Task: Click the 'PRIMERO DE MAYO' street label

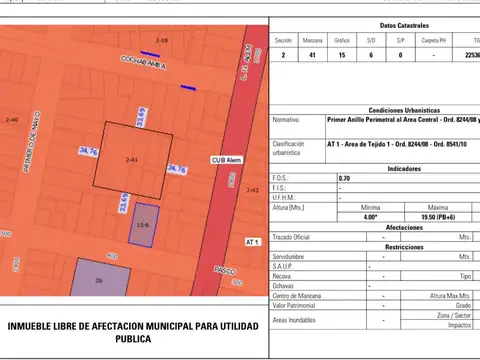Action: click(x=32, y=142)
